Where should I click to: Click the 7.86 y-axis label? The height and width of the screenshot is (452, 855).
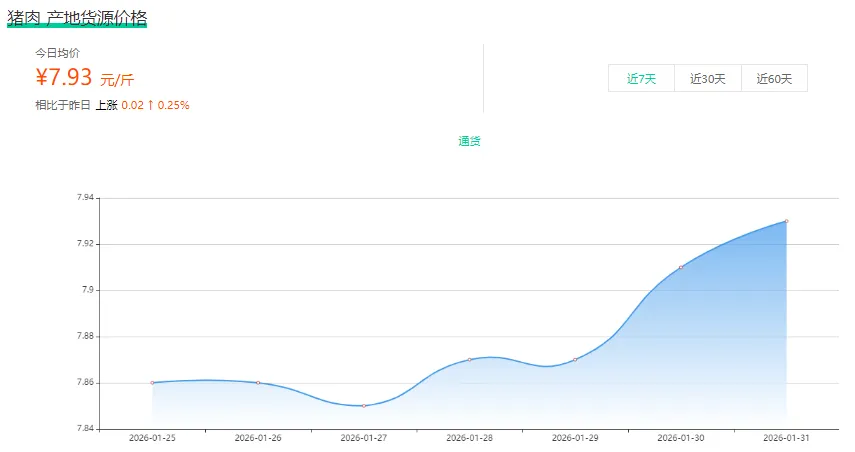(85, 383)
